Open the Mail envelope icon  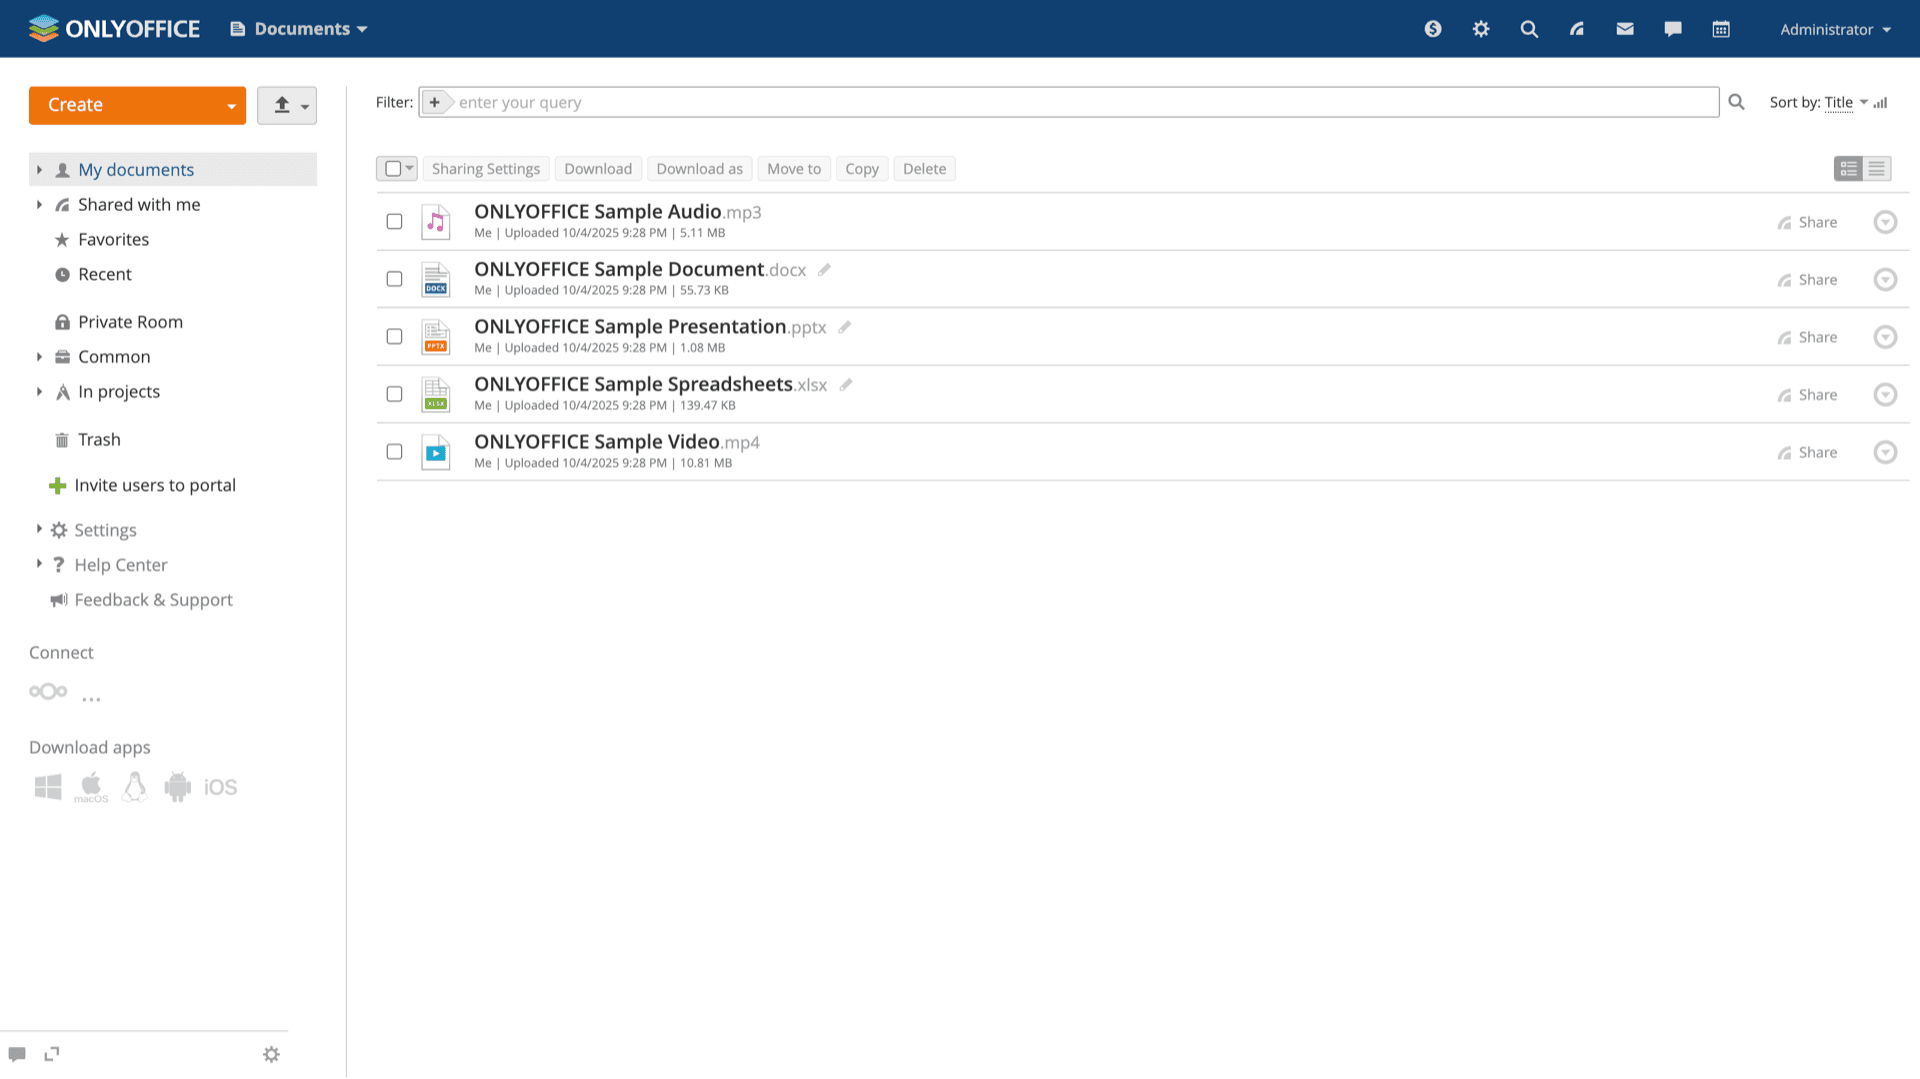pos(1625,29)
